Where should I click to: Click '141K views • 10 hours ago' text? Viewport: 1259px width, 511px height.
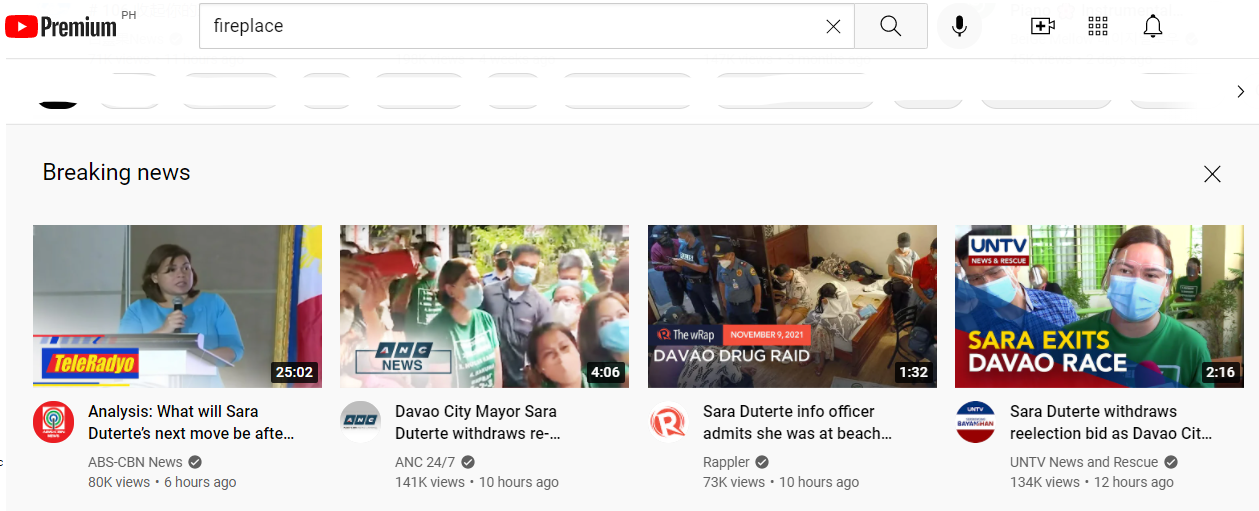point(477,482)
